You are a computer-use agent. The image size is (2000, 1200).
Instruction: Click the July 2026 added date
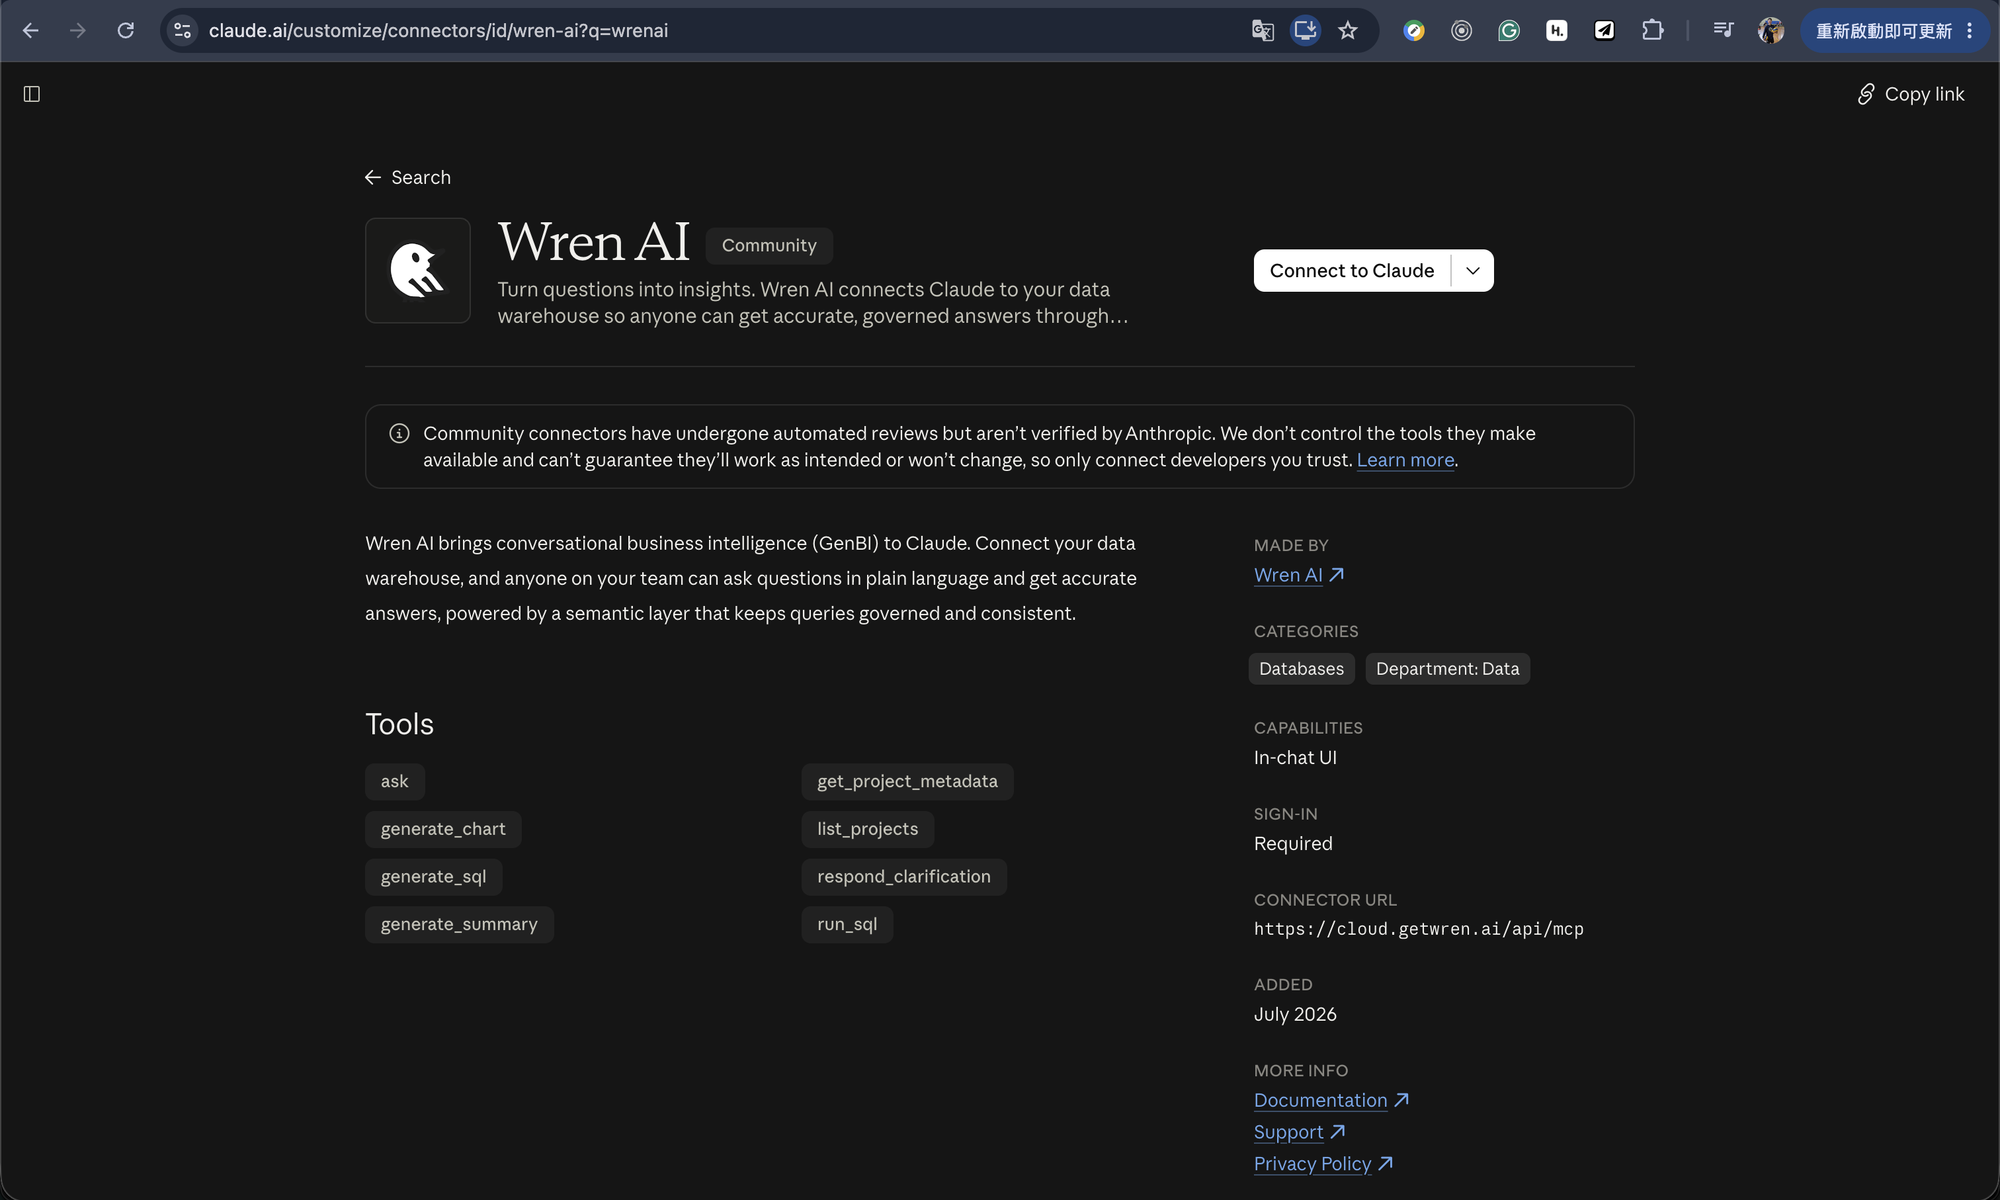[x=1295, y=1014]
